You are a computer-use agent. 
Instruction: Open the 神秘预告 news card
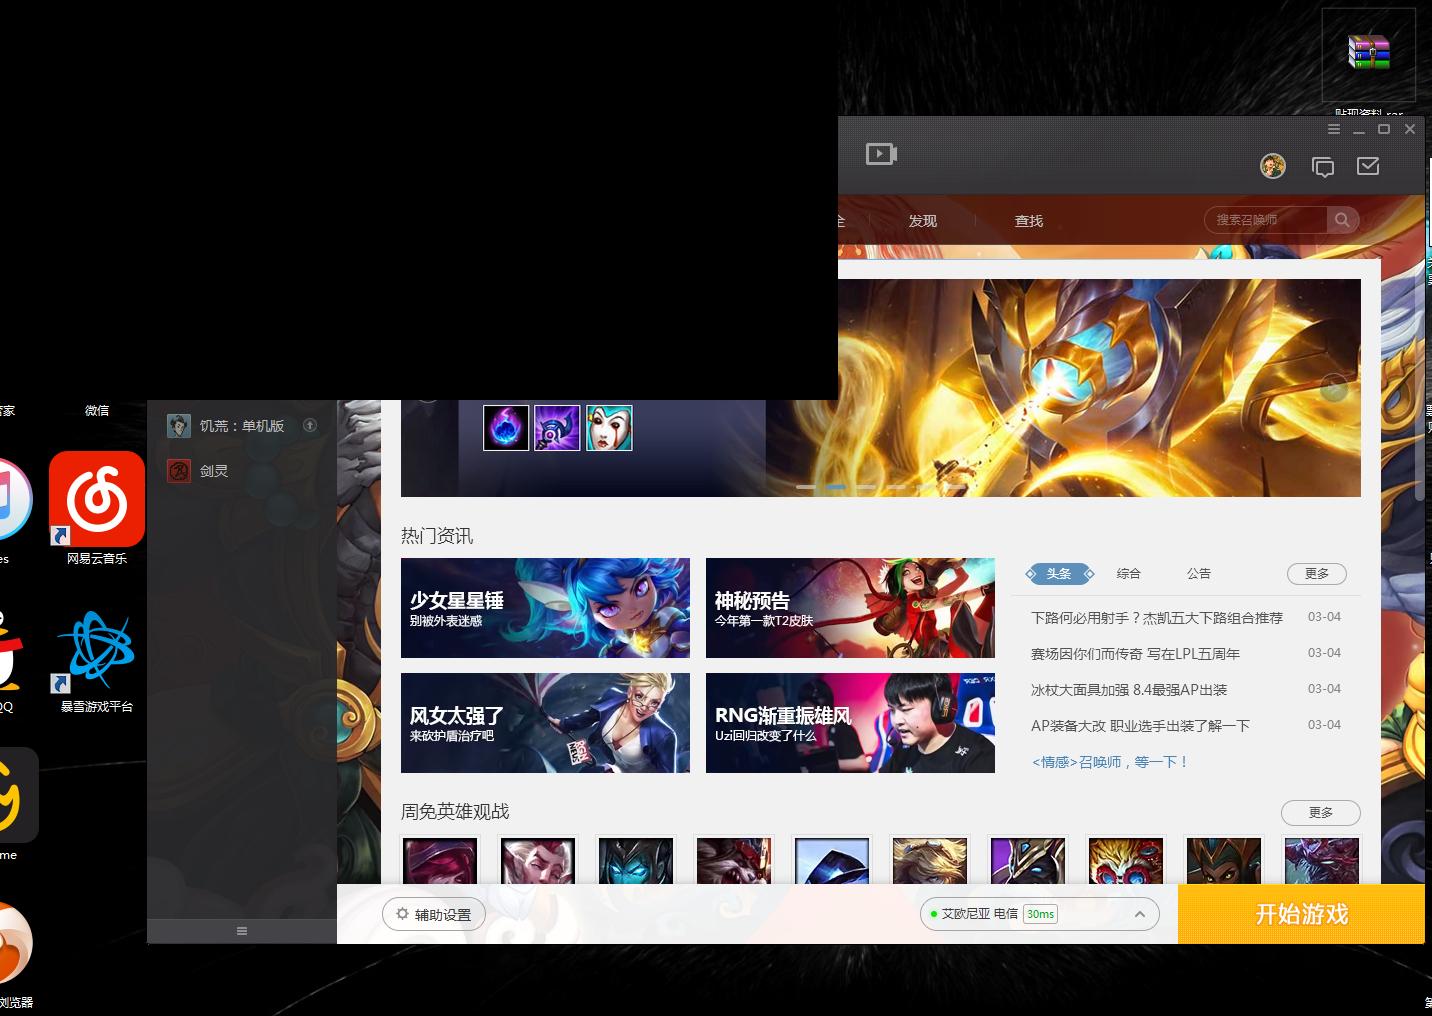click(x=850, y=608)
